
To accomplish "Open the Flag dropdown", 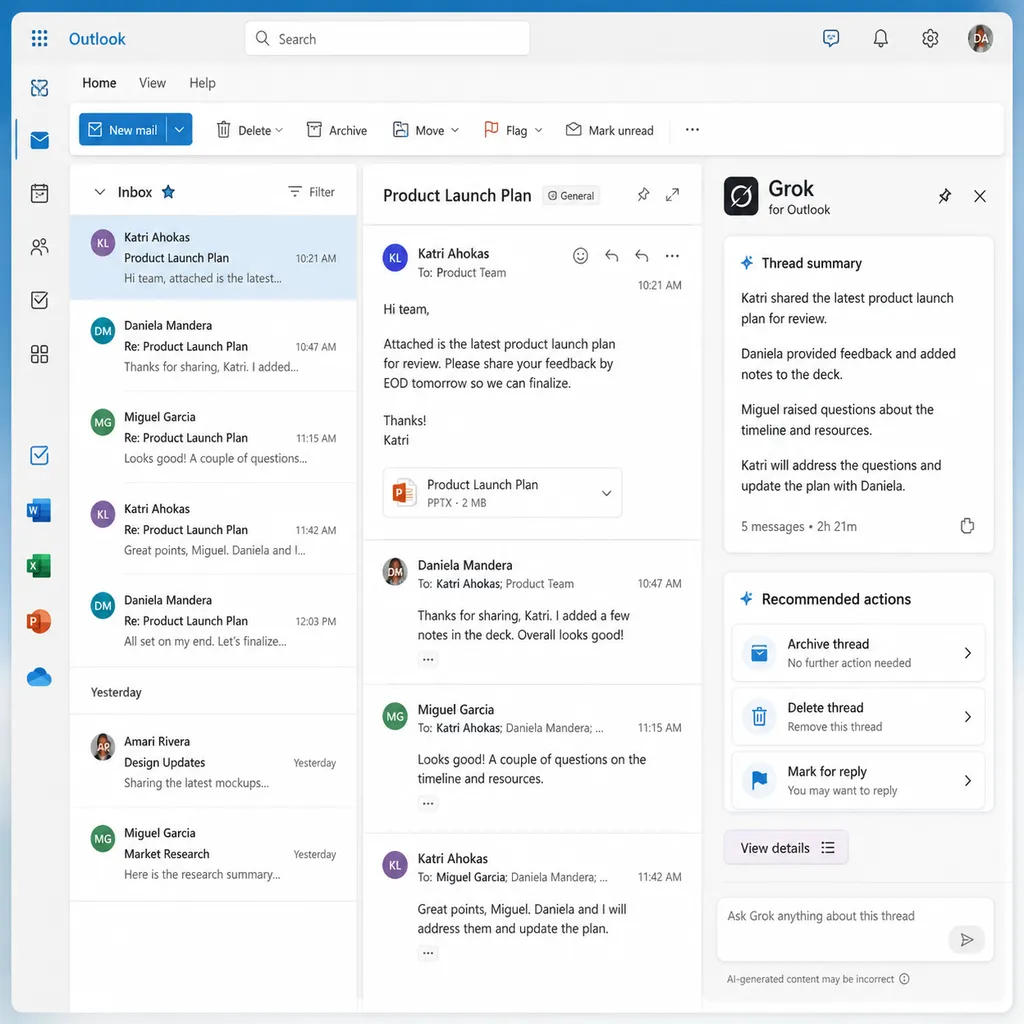I will coord(539,130).
